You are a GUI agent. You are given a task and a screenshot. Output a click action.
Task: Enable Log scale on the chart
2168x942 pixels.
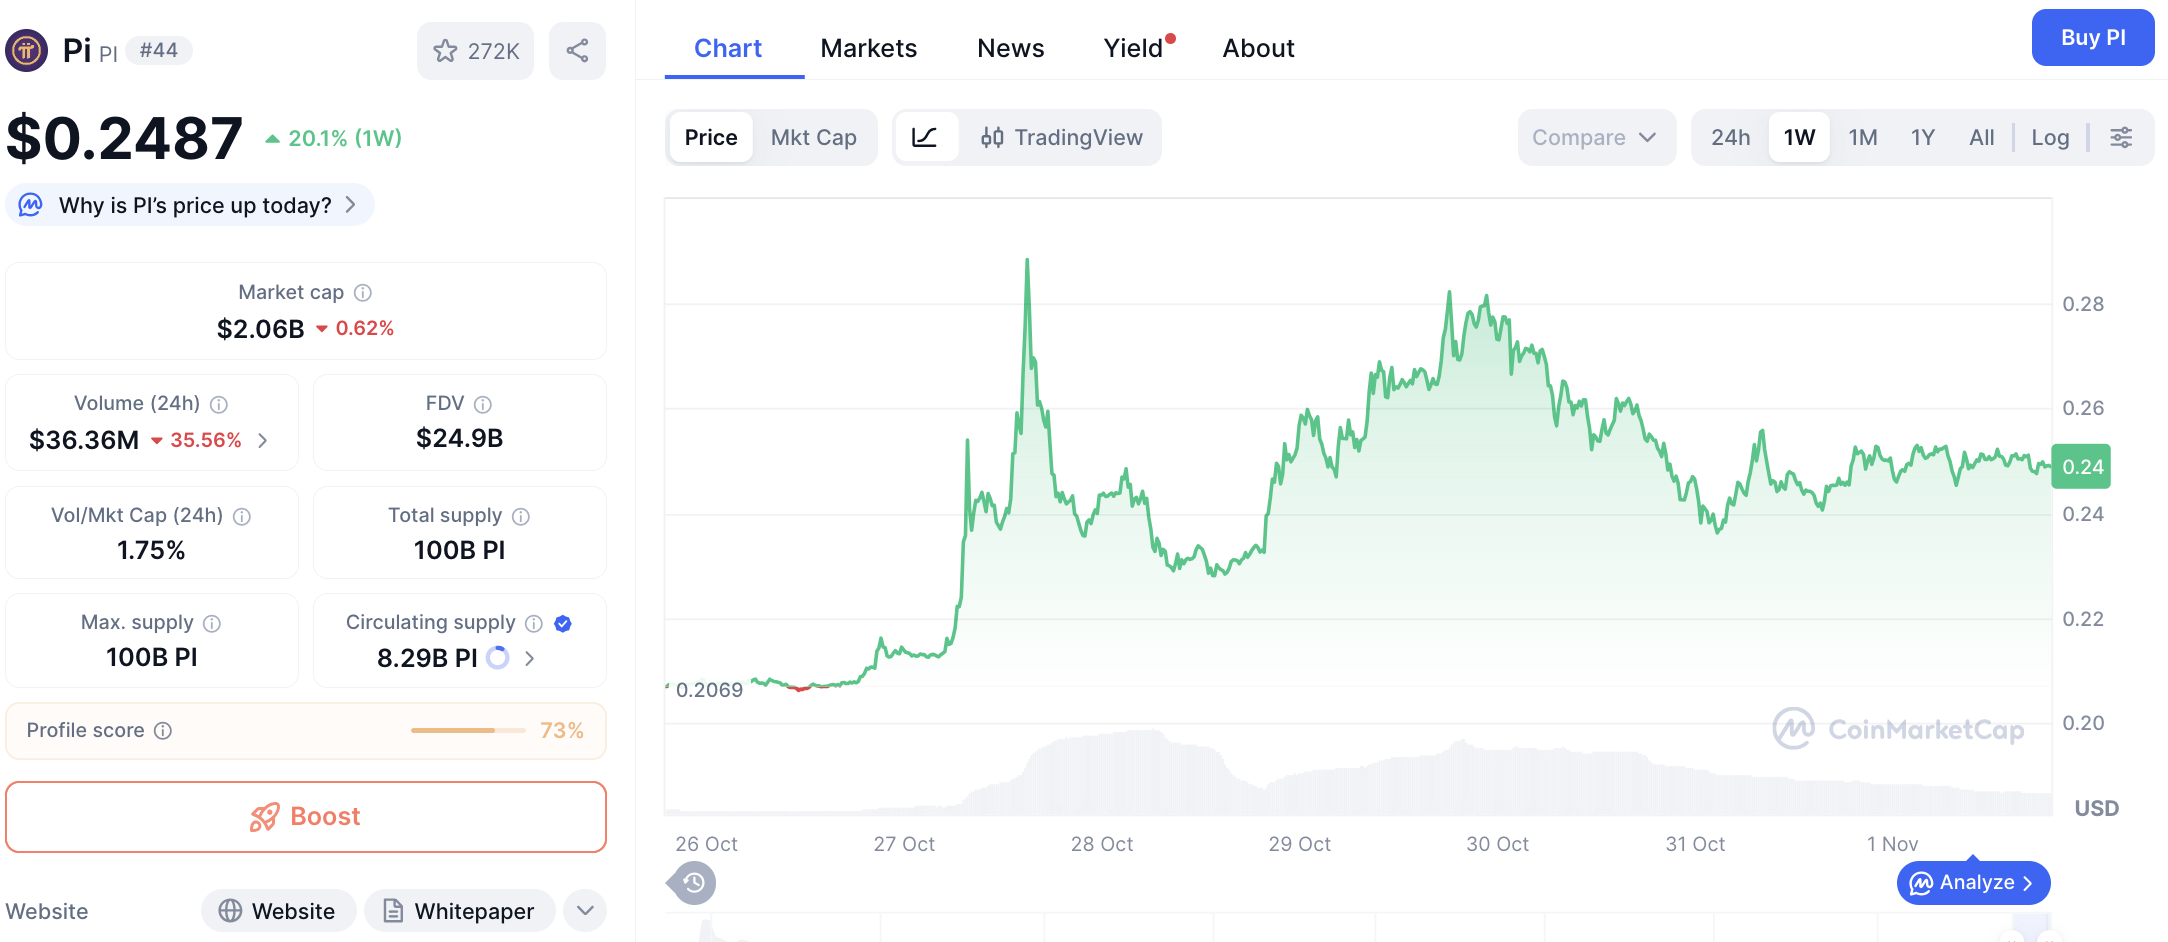pos(2050,137)
